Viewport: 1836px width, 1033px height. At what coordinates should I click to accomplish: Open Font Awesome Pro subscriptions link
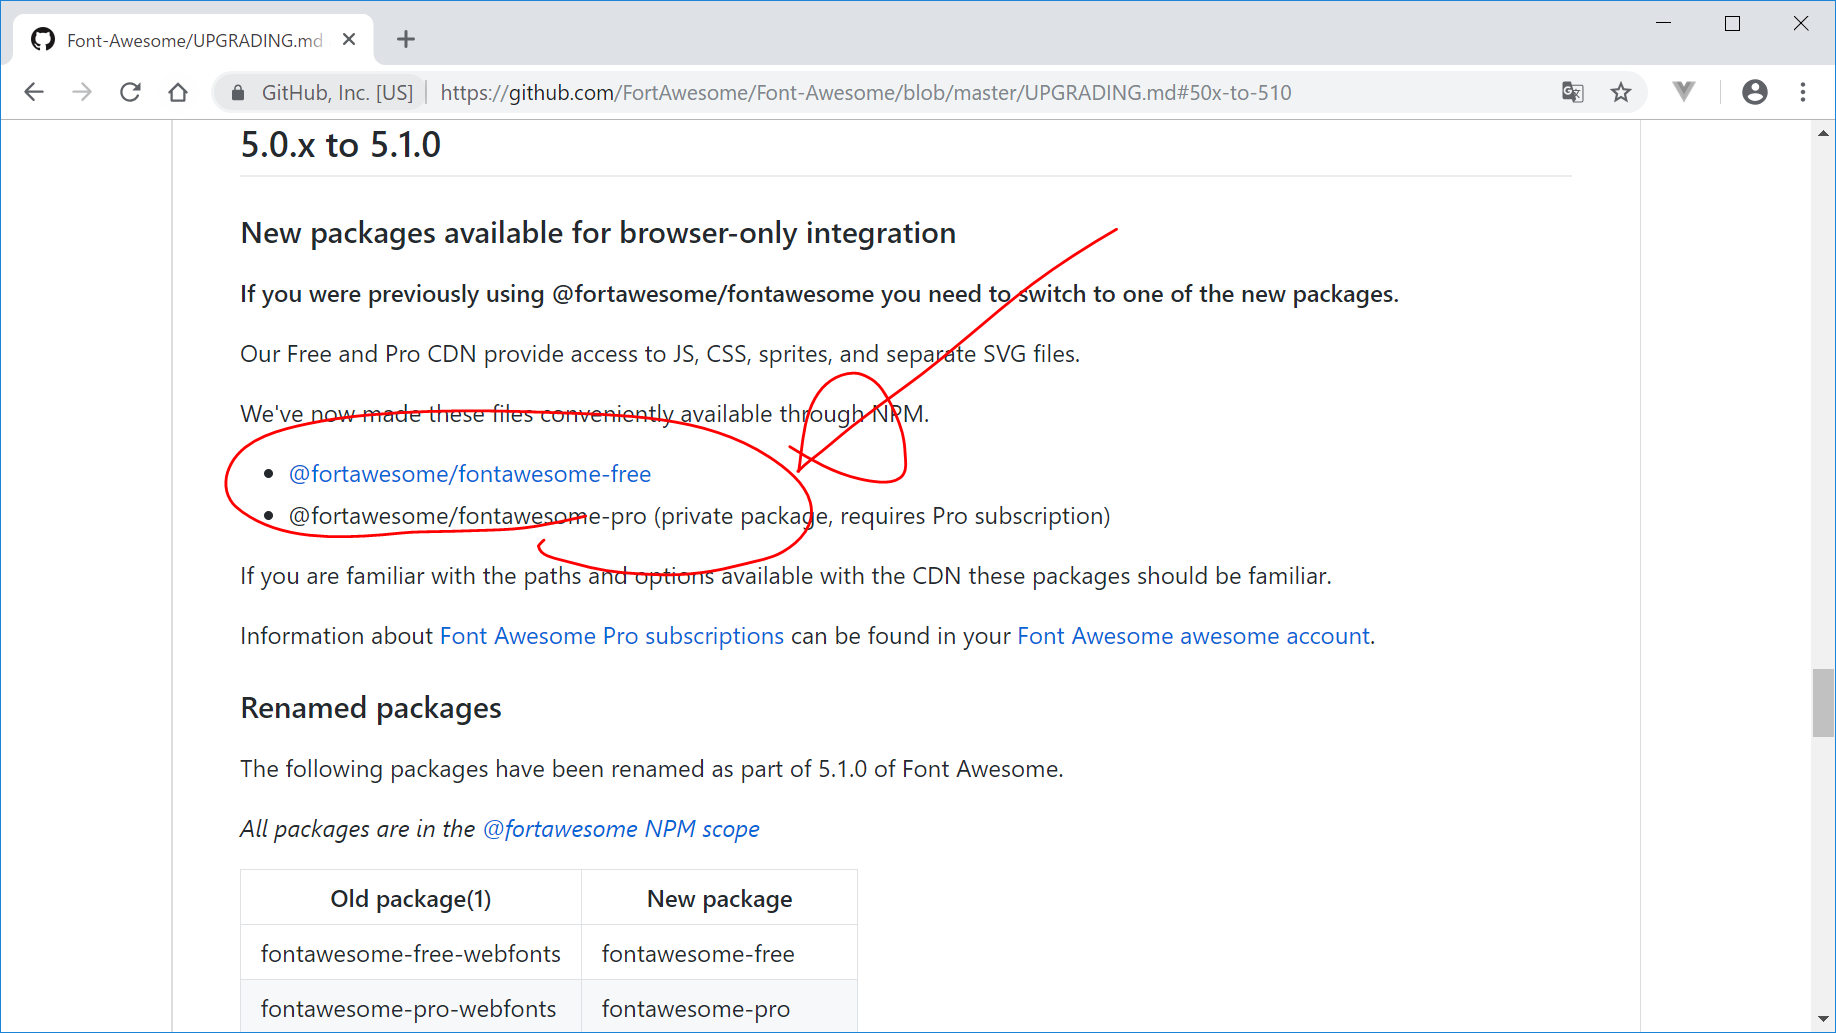pyautogui.click(x=611, y=636)
